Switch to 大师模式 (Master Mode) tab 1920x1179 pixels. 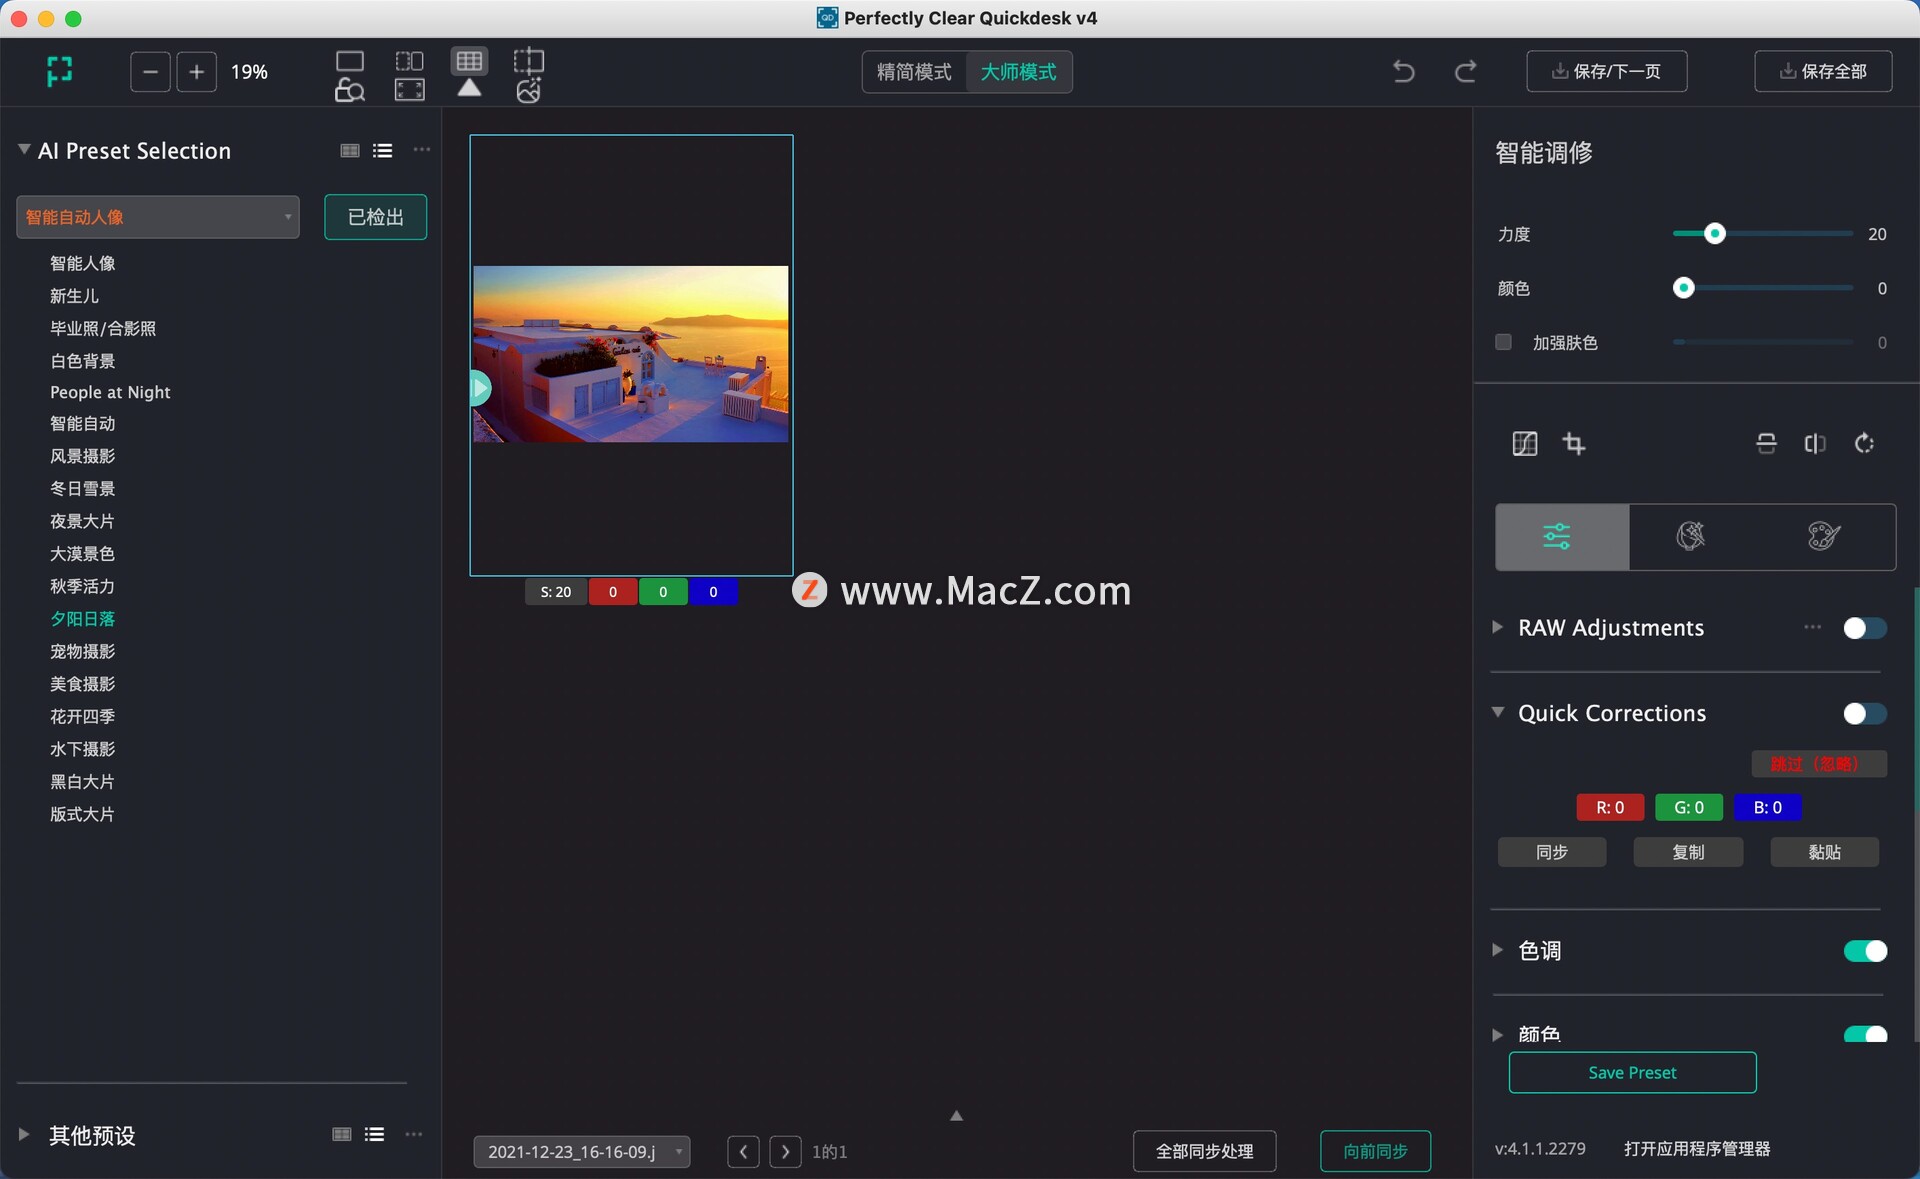point(1020,71)
